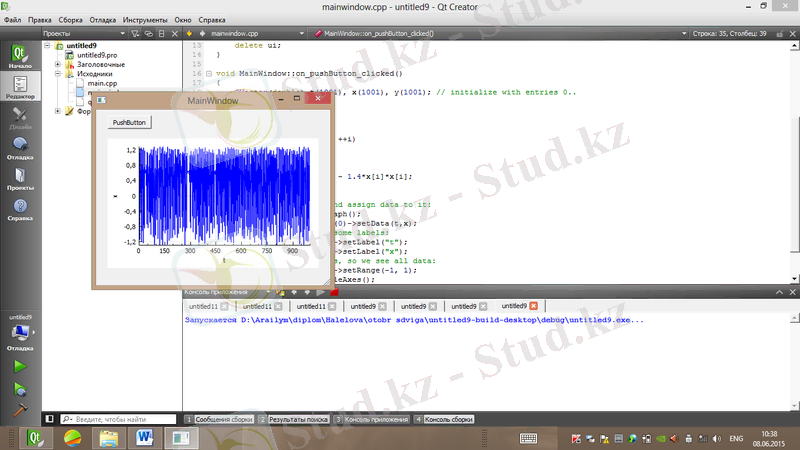Click the green Run button
The image size is (800, 450).
pyautogui.click(x=19, y=367)
